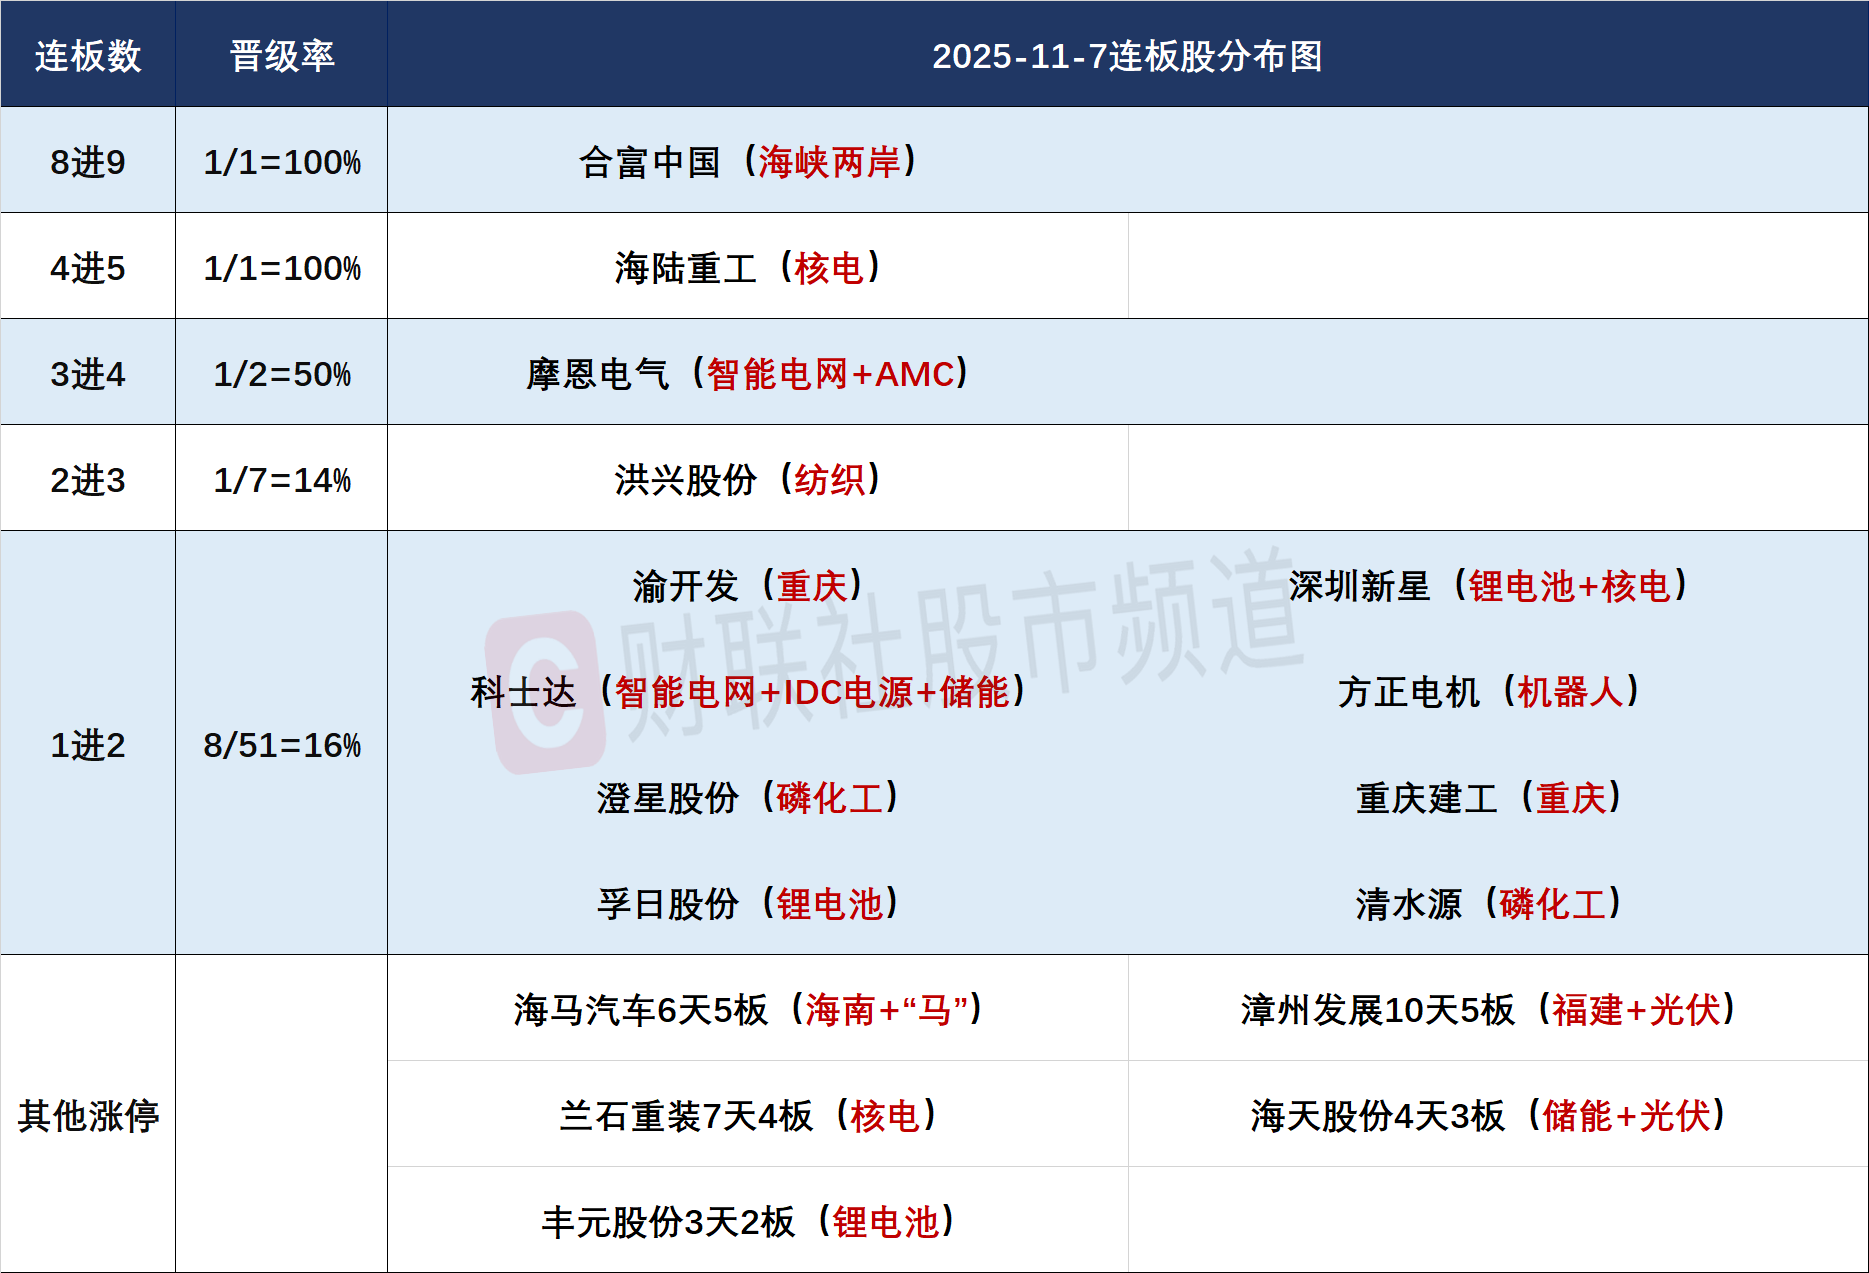Click the "1进2" row label
The height and width of the screenshot is (1273, 1869).
tap(88, 744)
